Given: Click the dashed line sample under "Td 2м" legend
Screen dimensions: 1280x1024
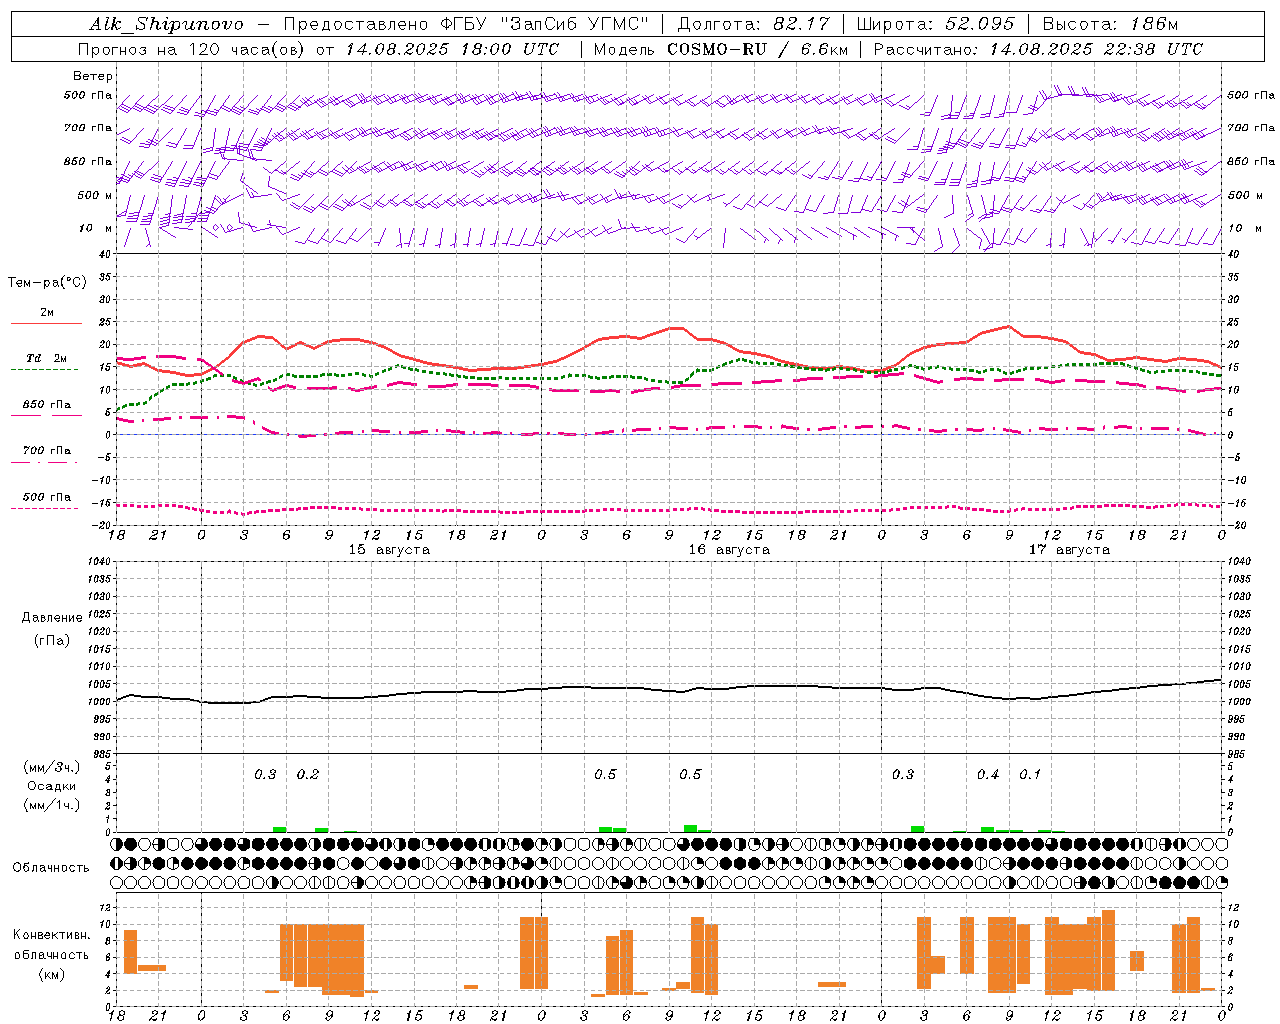Looking at the screenshot, I should click(x=44, y=370).
